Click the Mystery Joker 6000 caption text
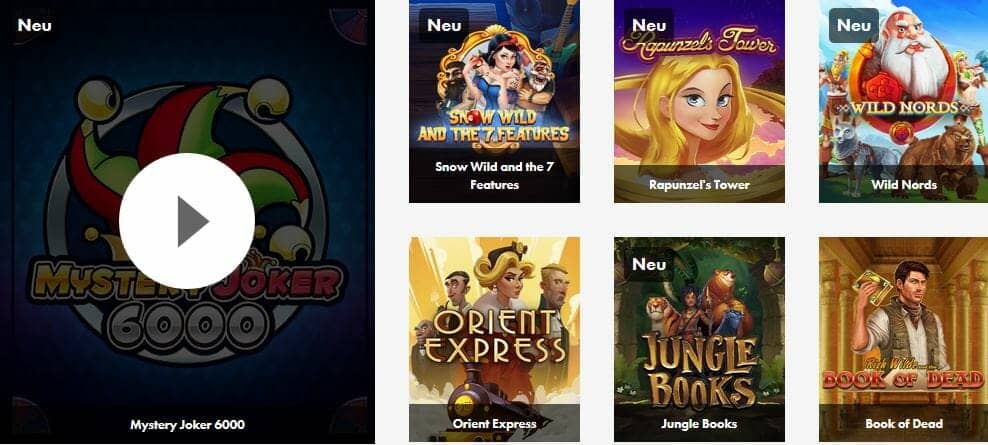The width and height of the screenshot is (988, 445). tap(187, 425)
